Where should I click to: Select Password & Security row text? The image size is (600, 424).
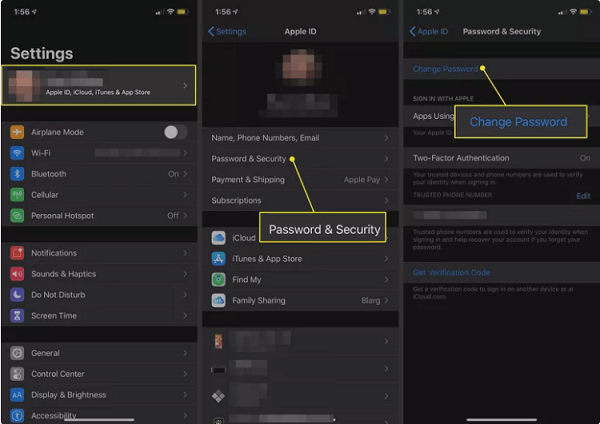248,159
